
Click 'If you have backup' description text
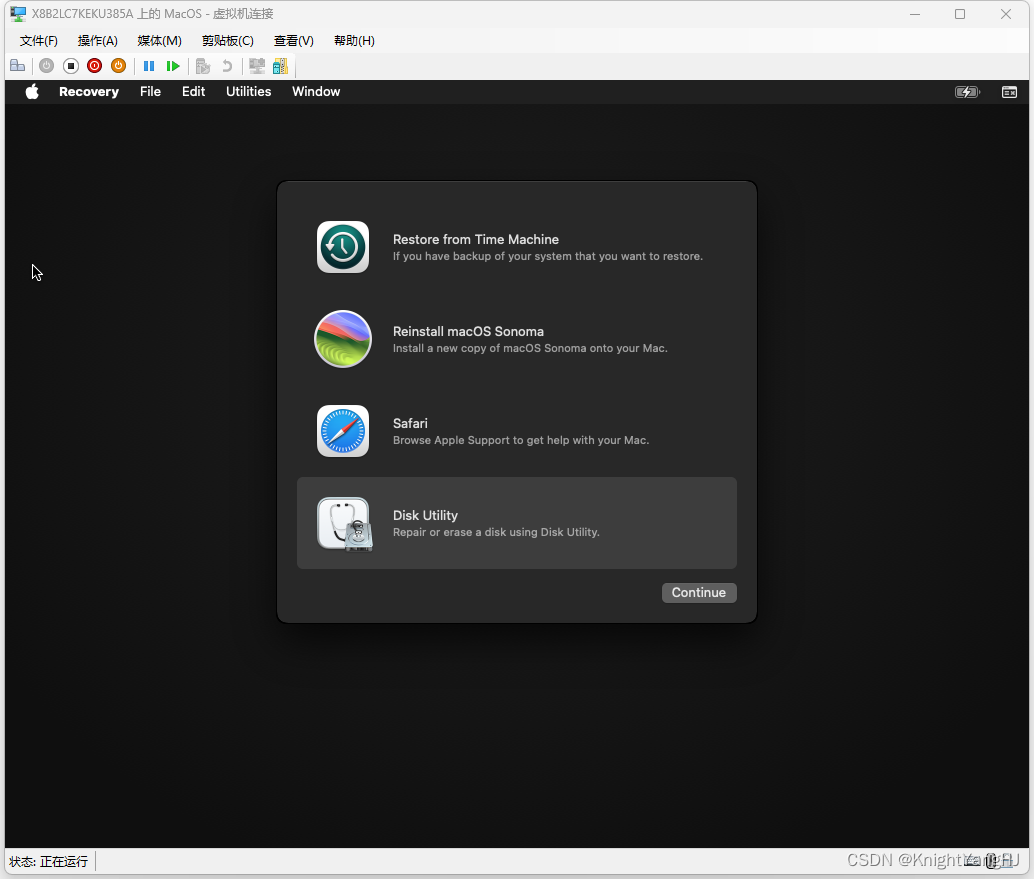(x=548, y=256)
